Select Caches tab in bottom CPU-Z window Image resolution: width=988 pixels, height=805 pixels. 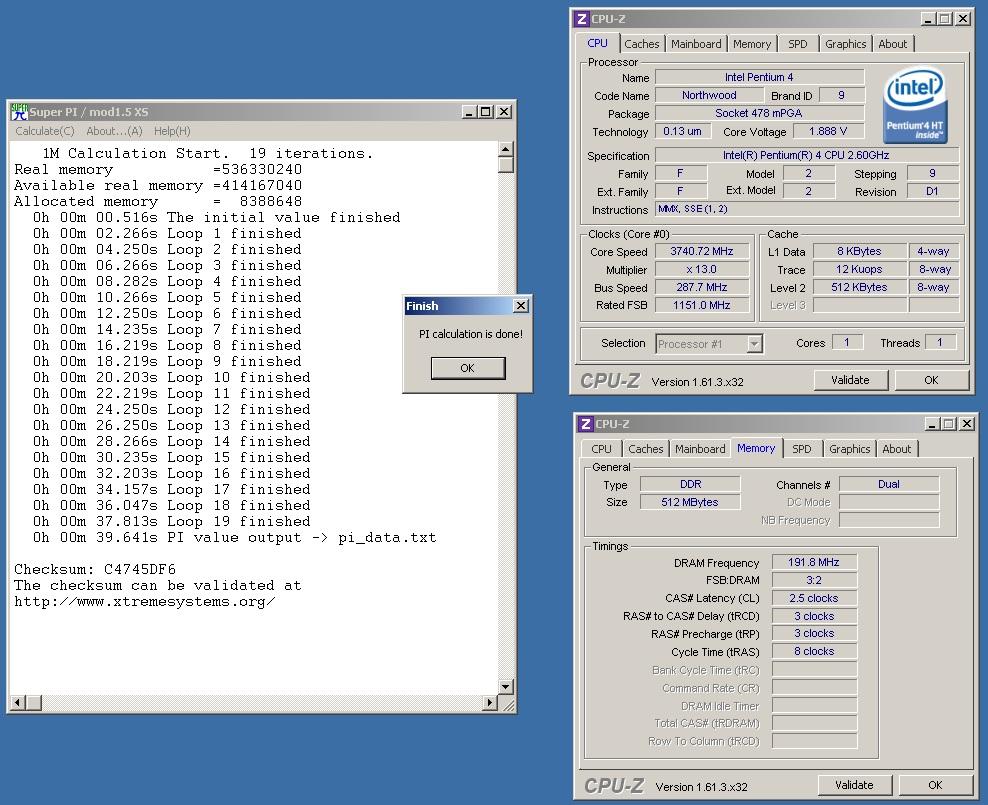pos(646,449)
